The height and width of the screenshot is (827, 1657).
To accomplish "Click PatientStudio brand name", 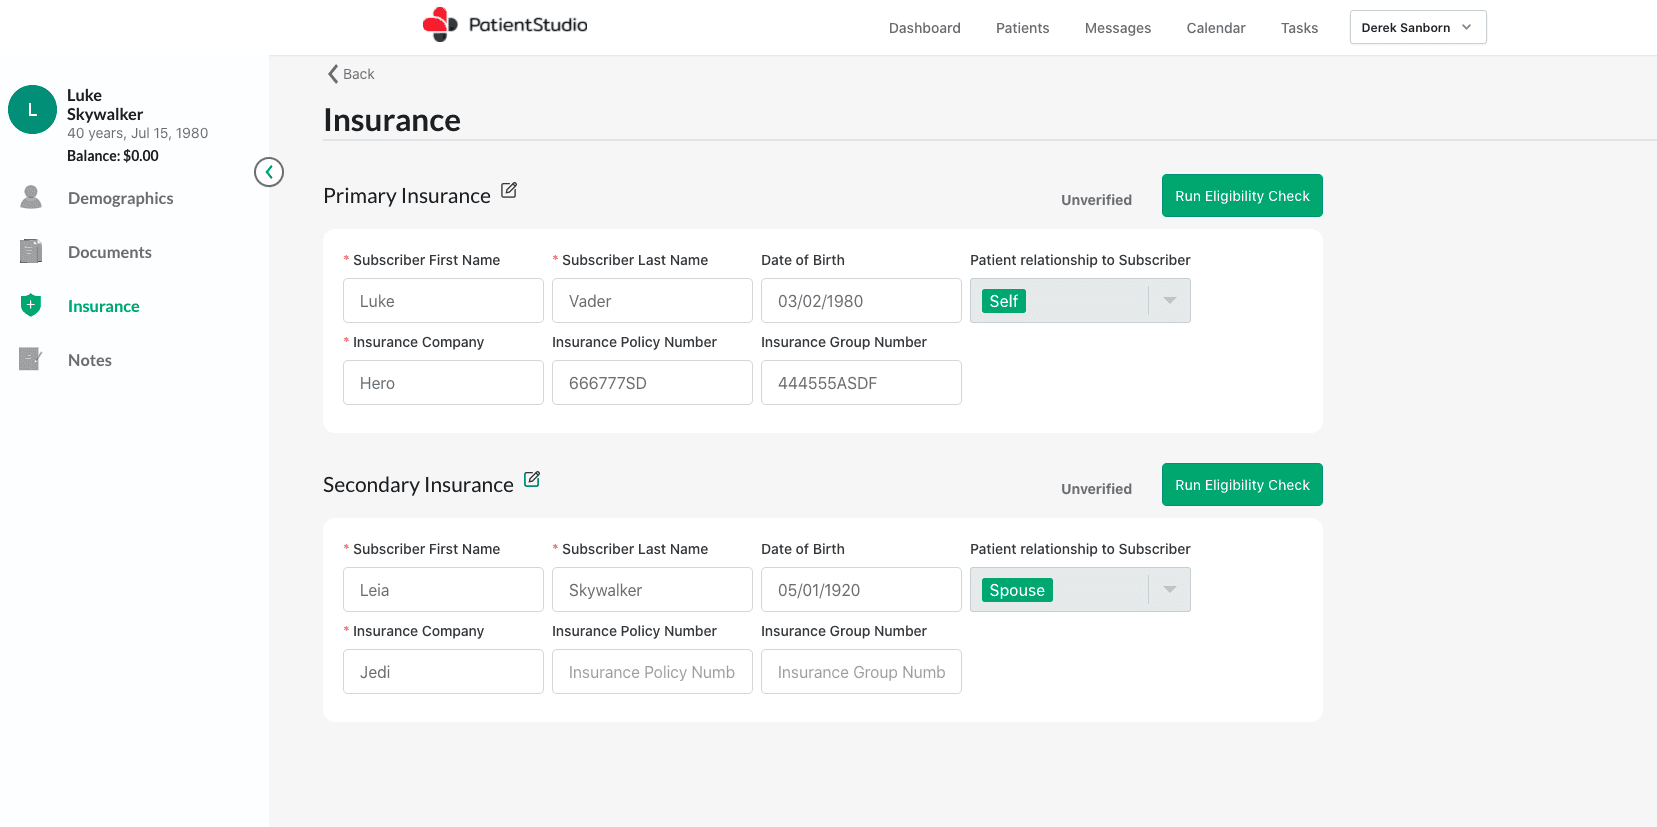I will (528, 25).
